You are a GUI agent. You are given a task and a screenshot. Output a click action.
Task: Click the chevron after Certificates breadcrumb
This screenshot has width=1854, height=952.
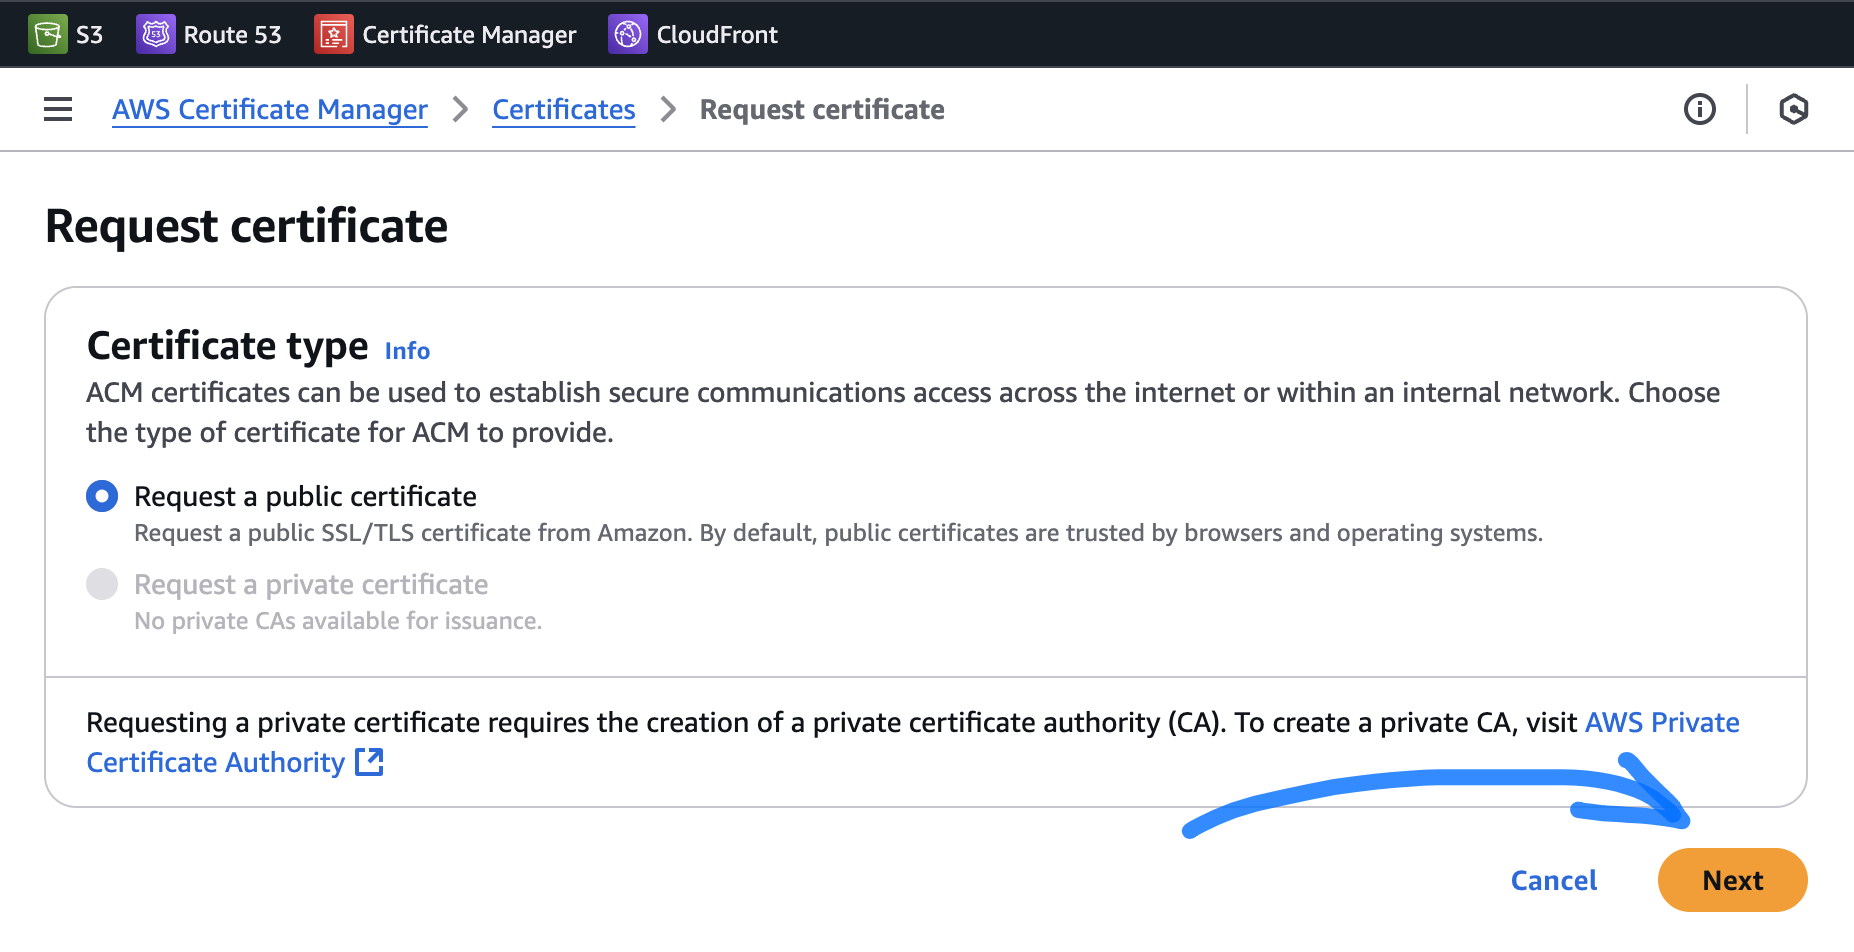668,109
